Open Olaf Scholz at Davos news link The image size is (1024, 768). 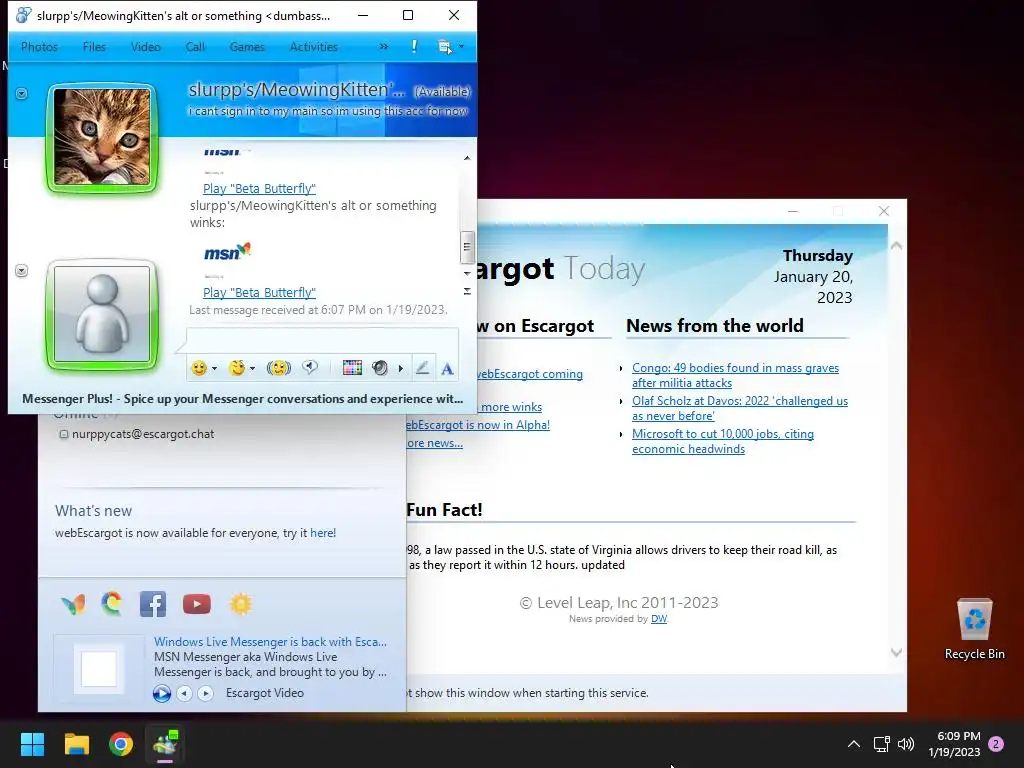(x=740, y=408)
